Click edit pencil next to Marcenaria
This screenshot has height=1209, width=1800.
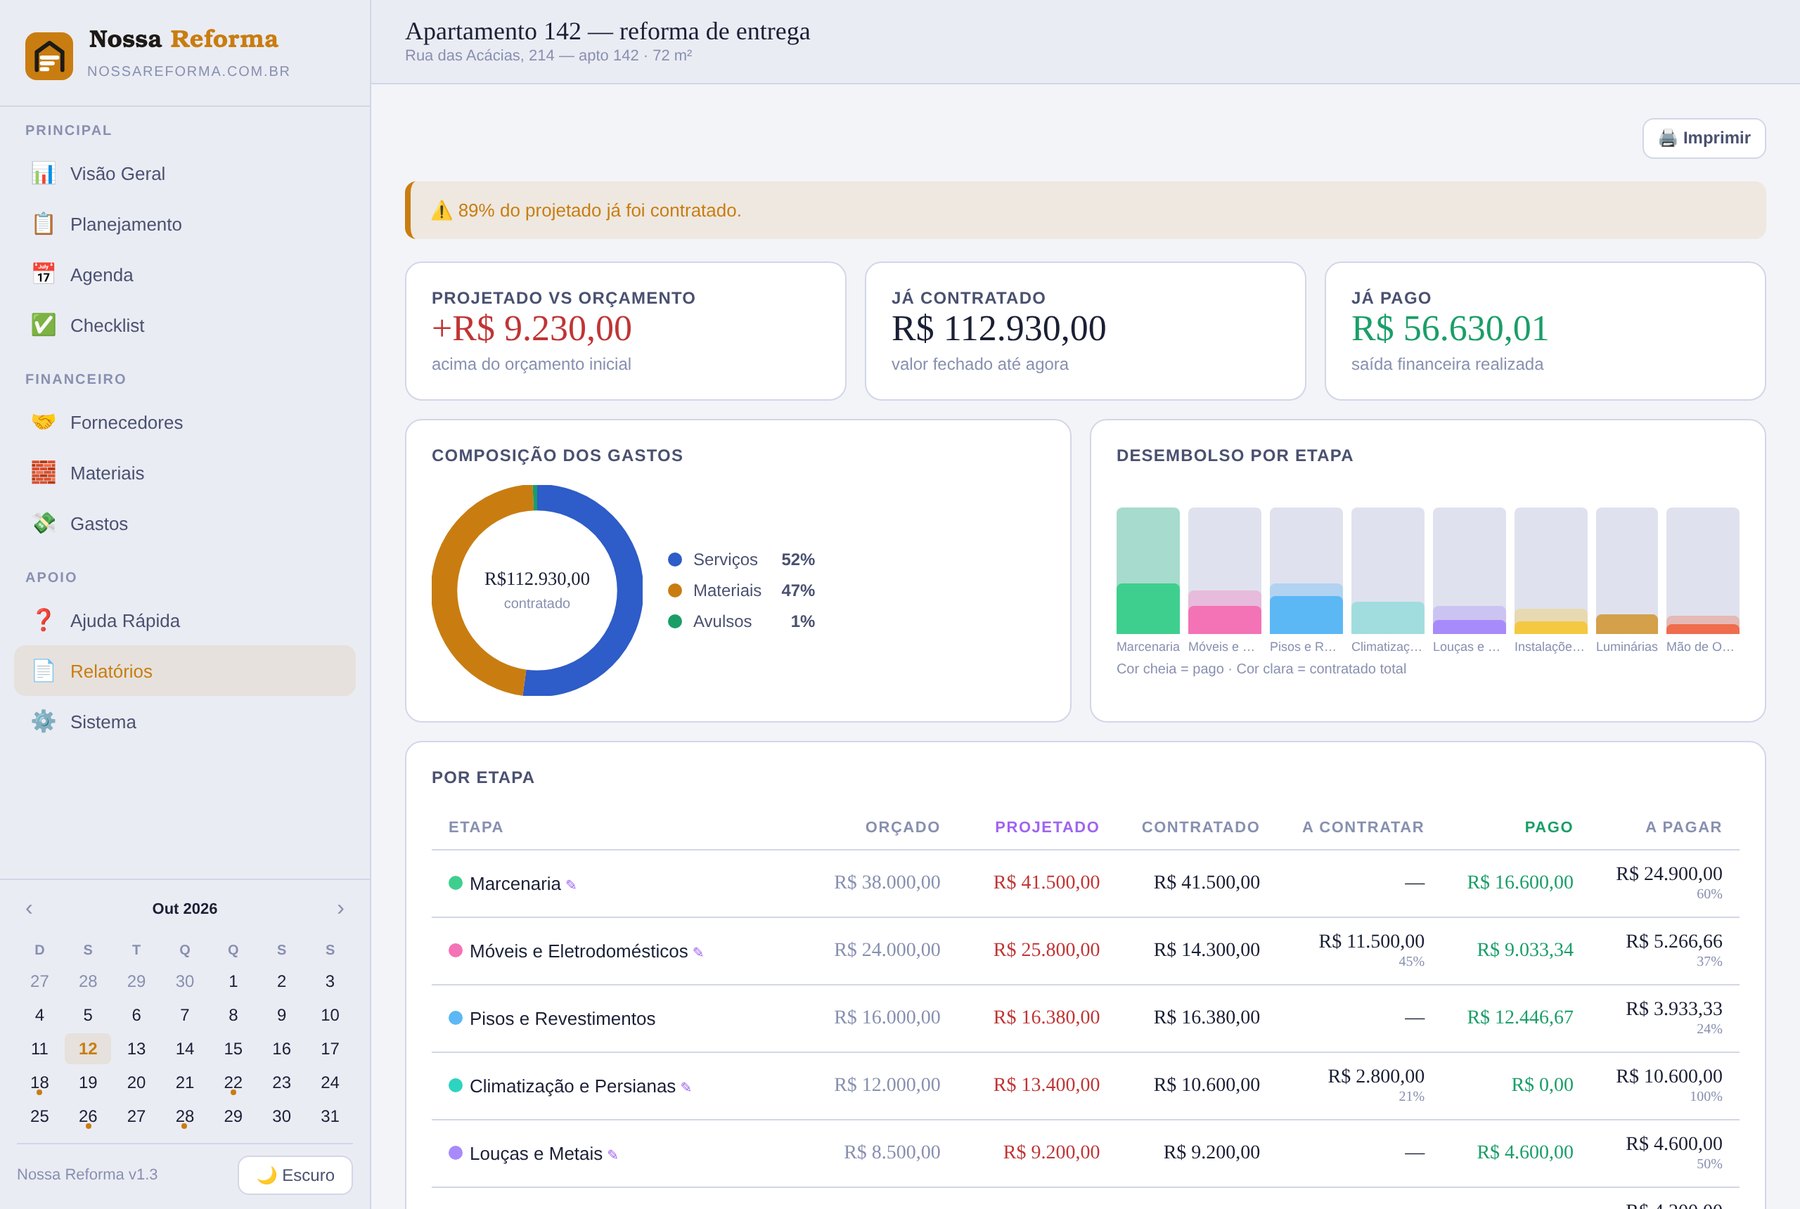(x=571, y=885)
